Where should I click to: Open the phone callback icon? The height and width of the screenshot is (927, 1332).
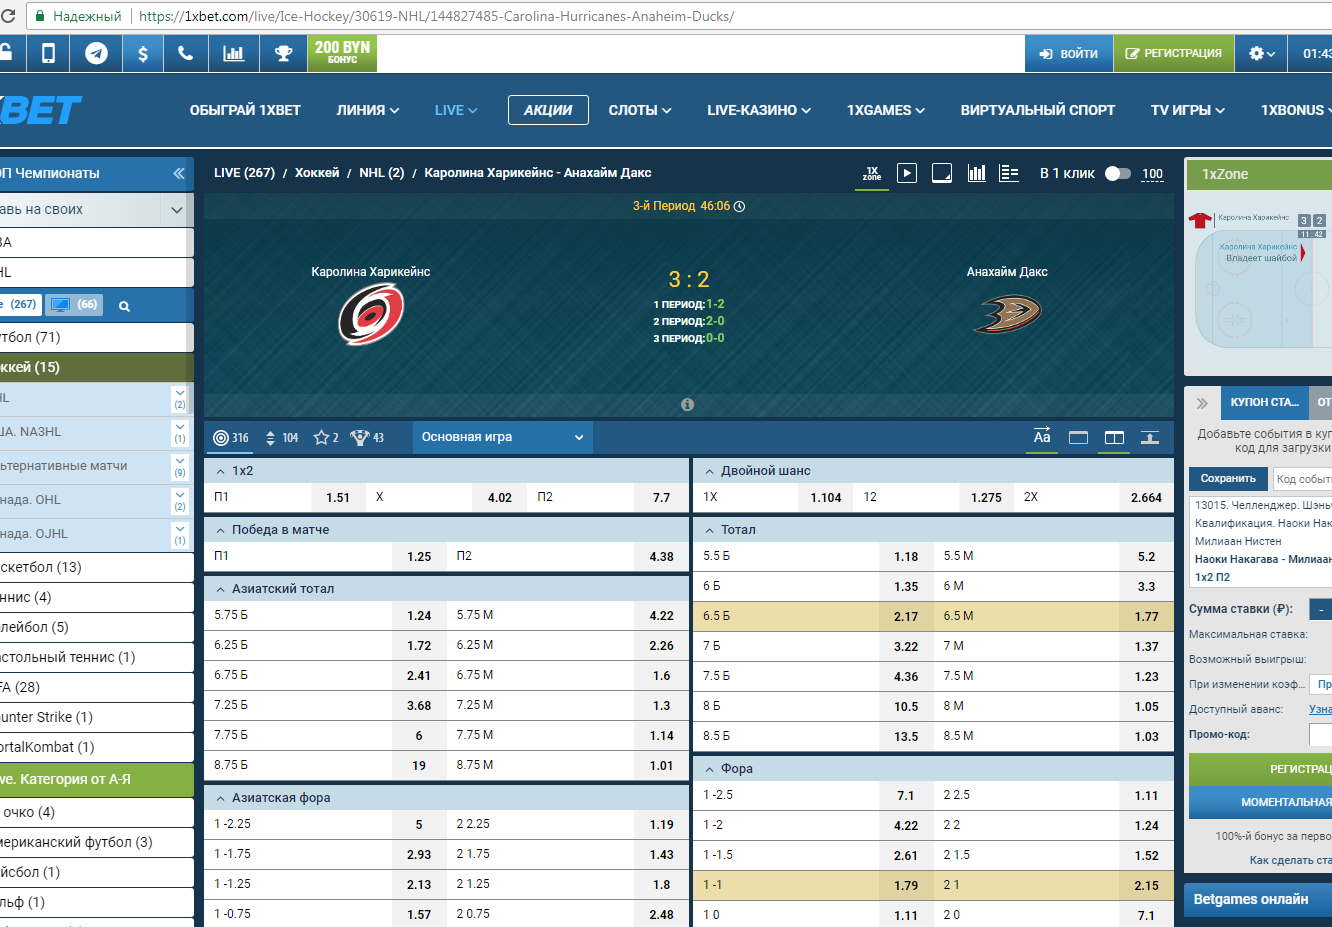185,54
